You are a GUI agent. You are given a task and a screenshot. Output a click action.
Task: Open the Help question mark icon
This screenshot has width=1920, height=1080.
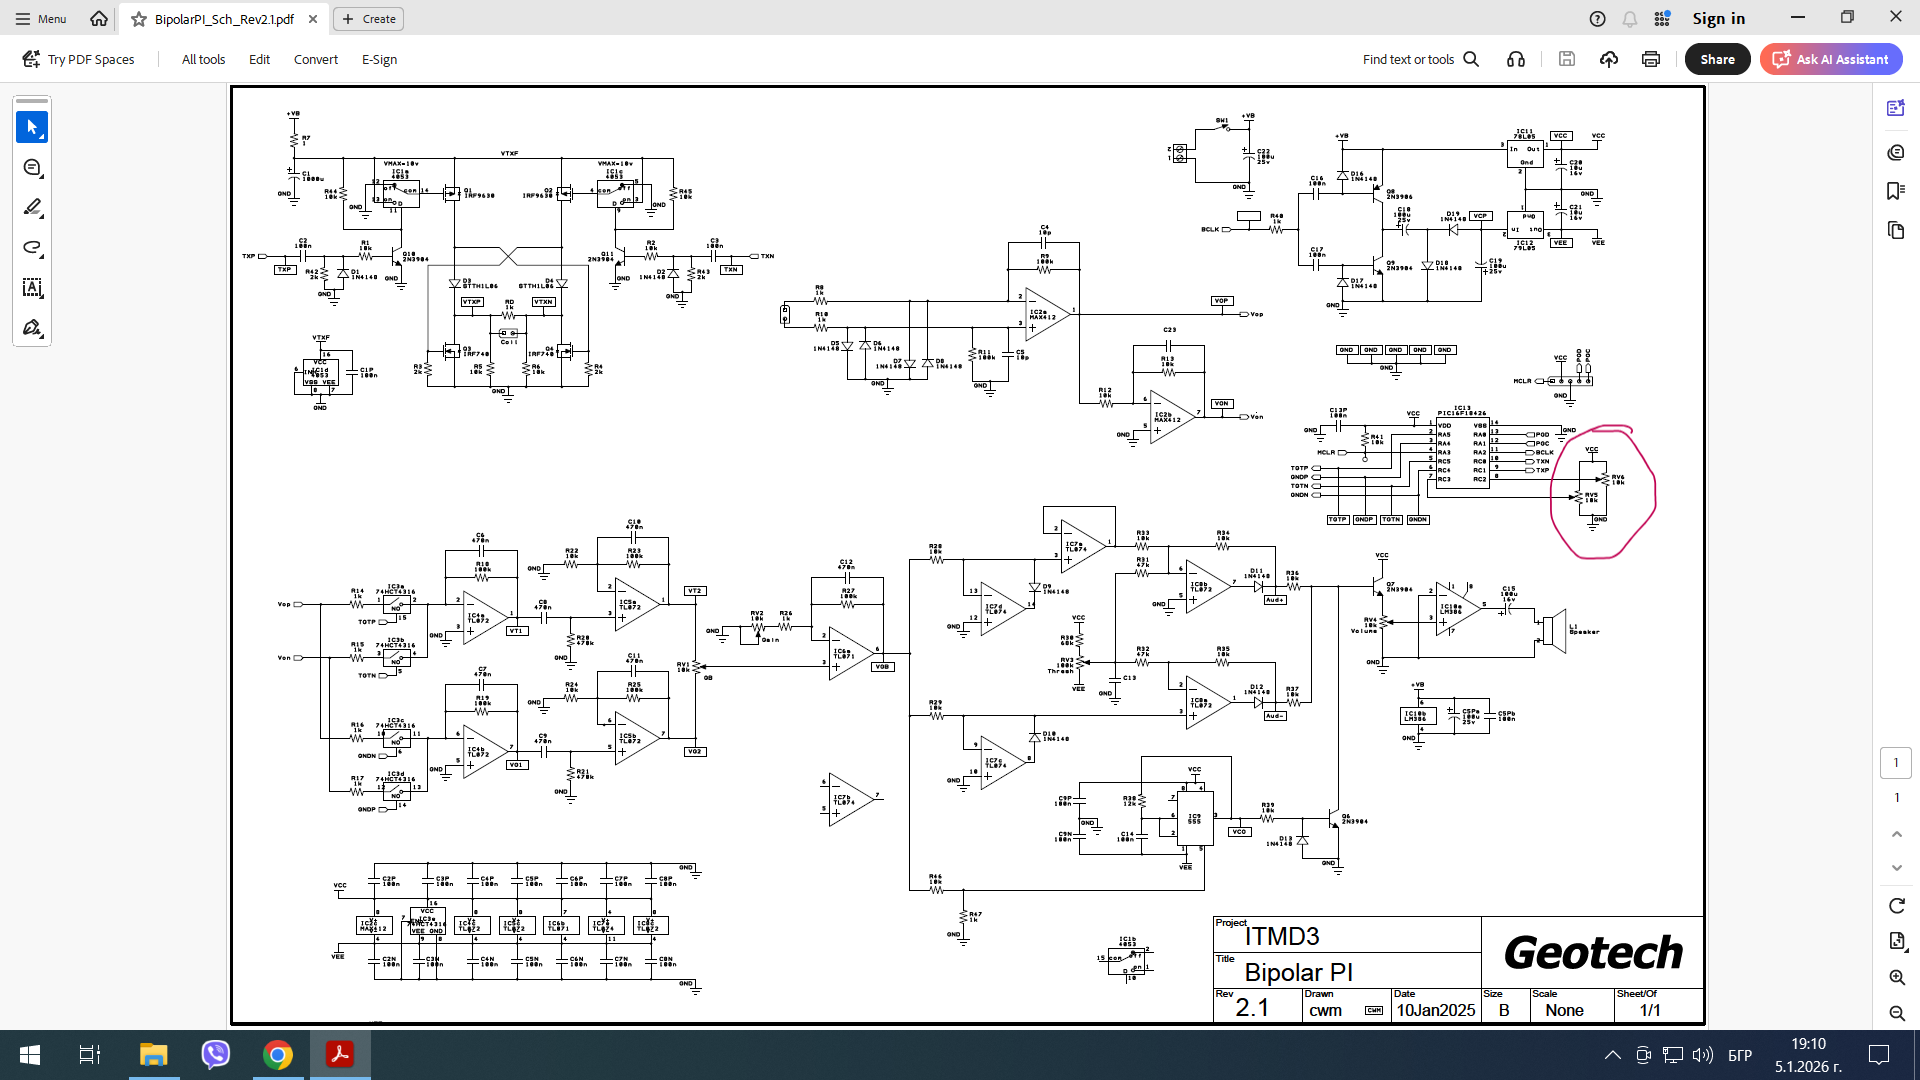click(x=1598, y=19)
